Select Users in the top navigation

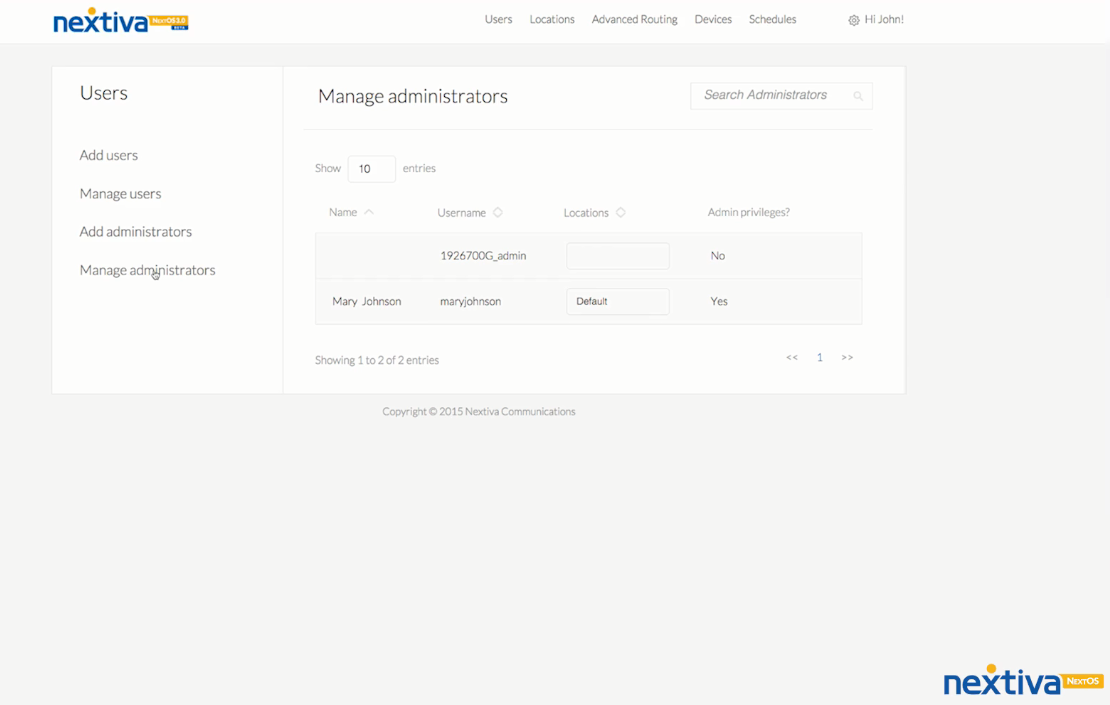[498, 19]
